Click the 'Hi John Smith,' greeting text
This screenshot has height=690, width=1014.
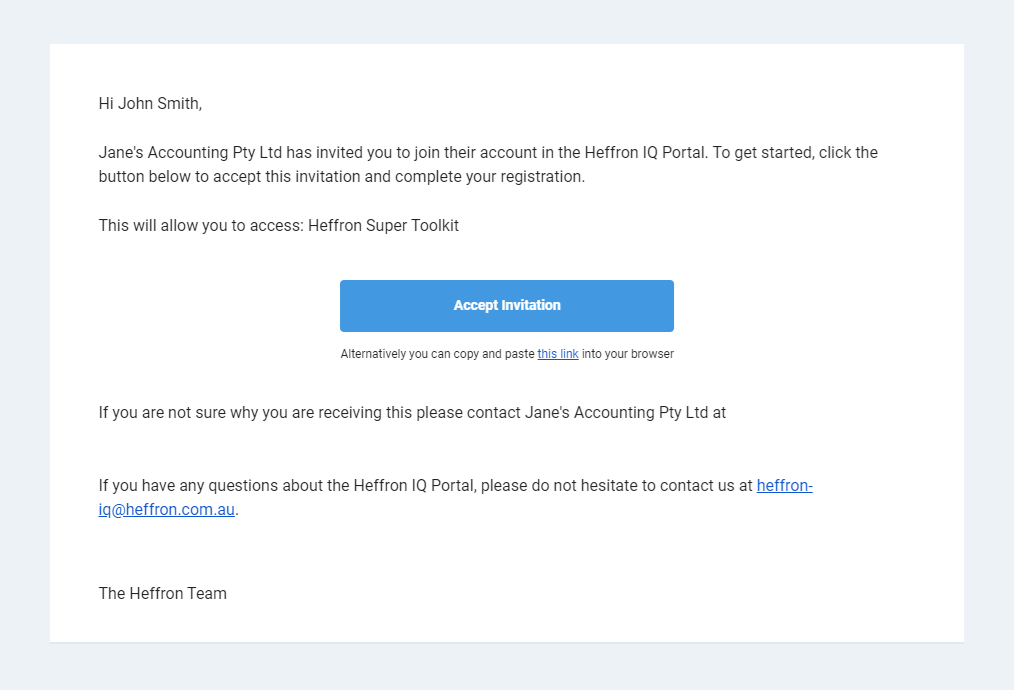pyautogui.click(x=150, y=103)
